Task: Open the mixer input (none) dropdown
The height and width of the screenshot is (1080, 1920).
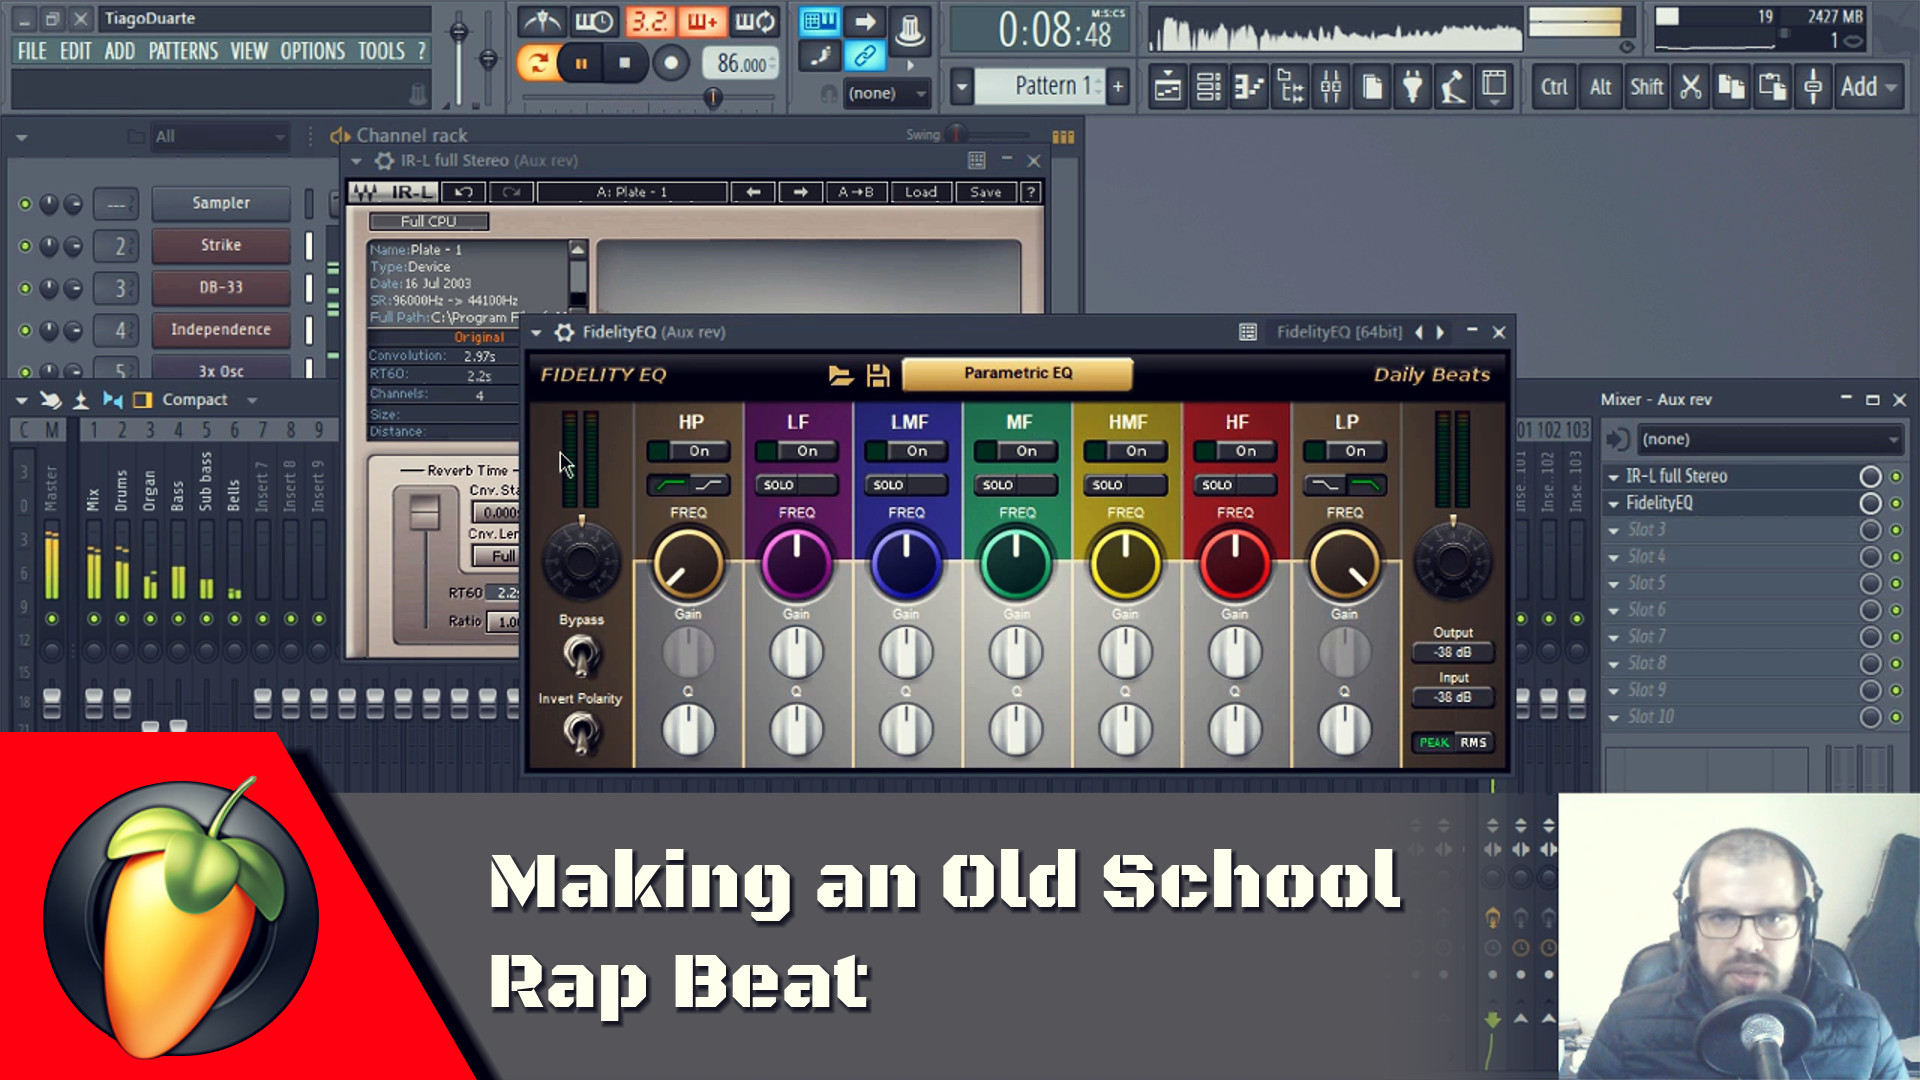Action: pyautogui.click(x=1770, y=439)
